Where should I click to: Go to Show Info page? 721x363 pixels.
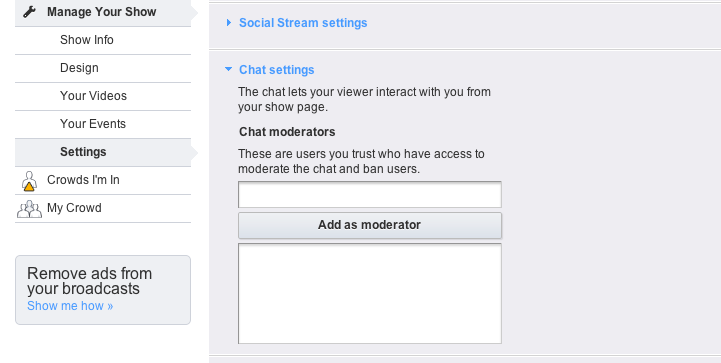(86, 40)
